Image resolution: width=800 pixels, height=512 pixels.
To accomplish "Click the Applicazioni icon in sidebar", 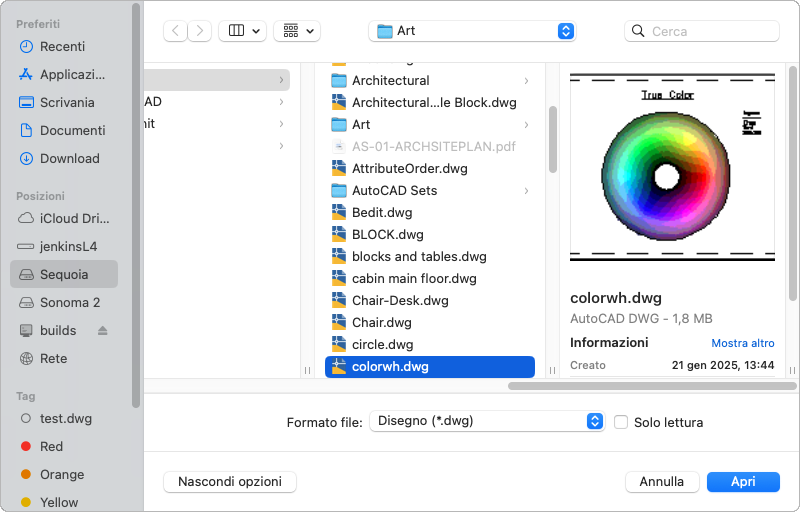I will 27,75.
